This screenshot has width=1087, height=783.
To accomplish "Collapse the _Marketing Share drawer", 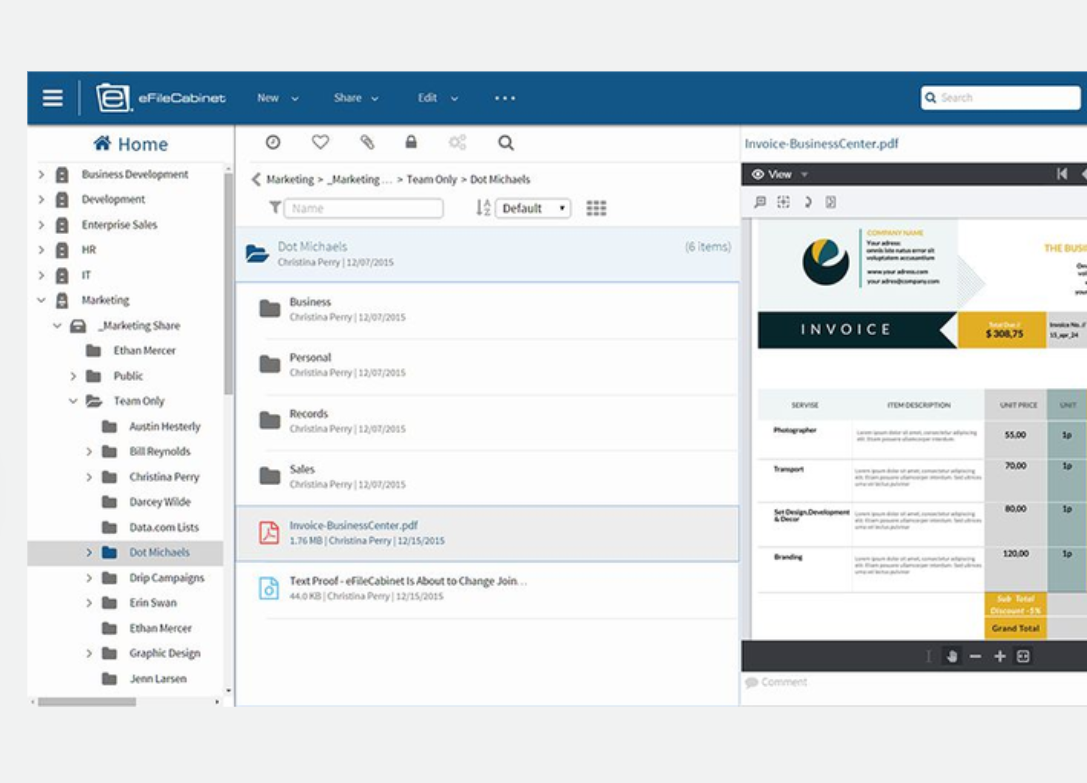I will pos(57,325).
